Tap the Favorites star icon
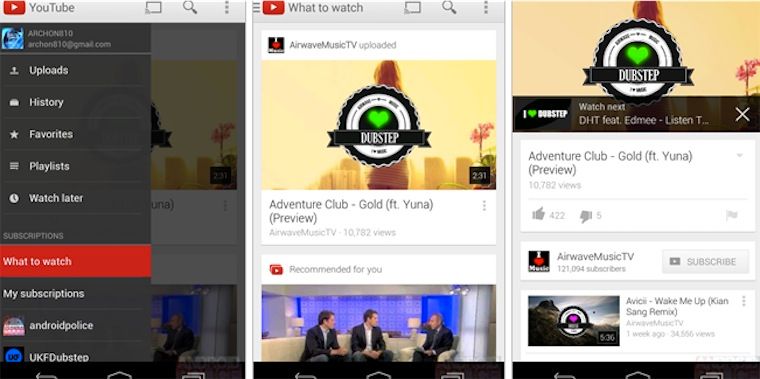Screen dimensions: 760x379 (14, 134)
